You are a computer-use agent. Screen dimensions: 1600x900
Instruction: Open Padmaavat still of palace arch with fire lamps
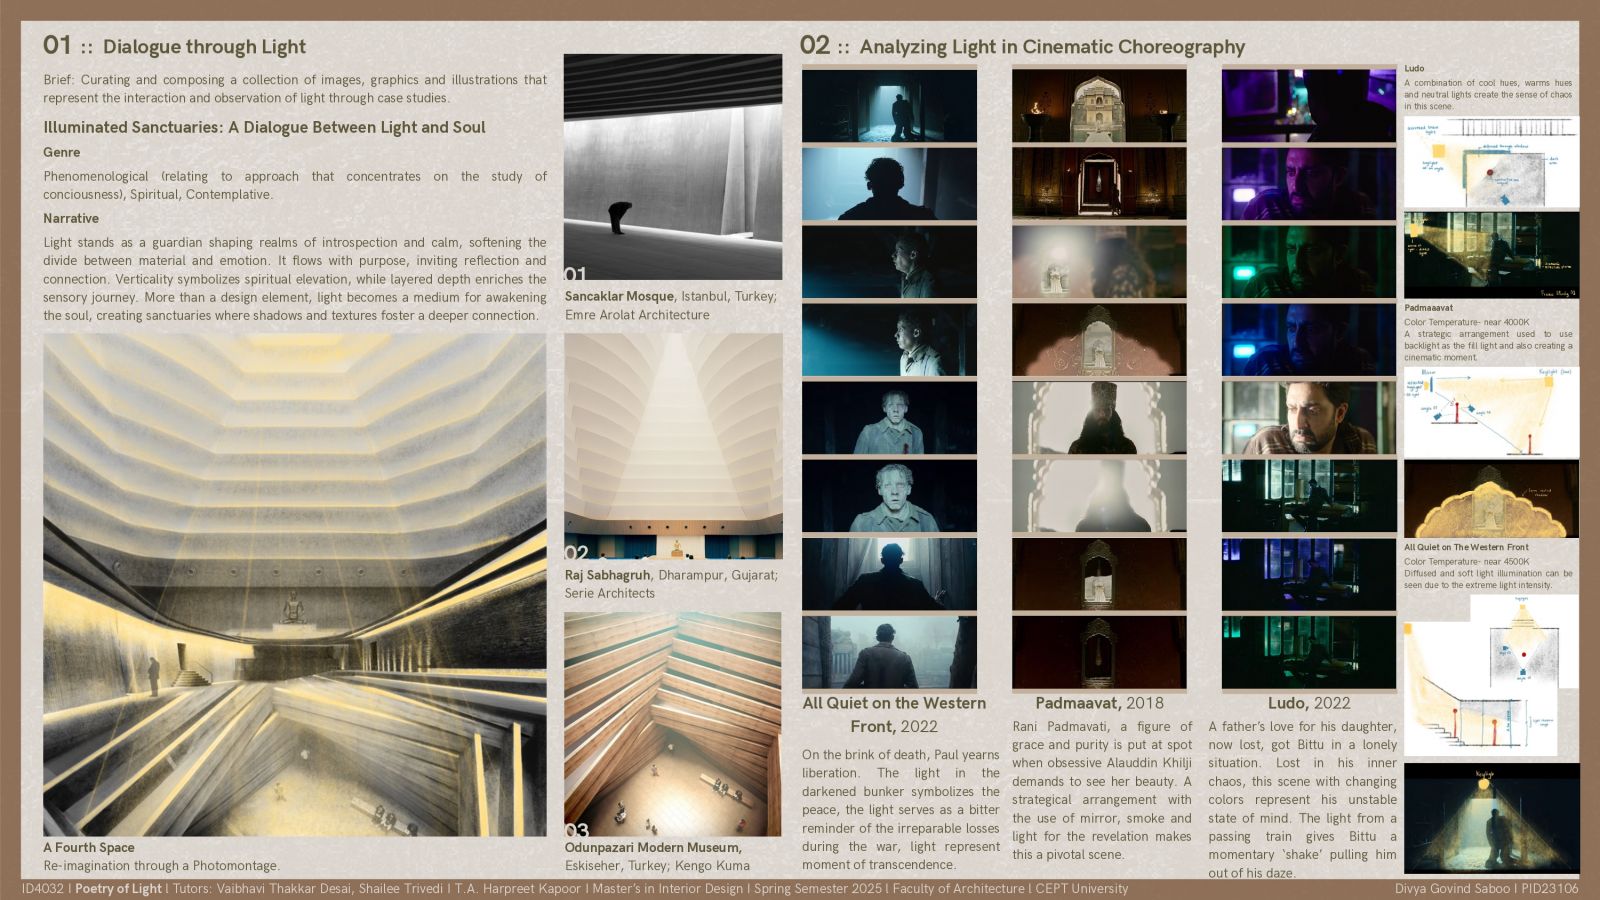[x=1099, y=105]
